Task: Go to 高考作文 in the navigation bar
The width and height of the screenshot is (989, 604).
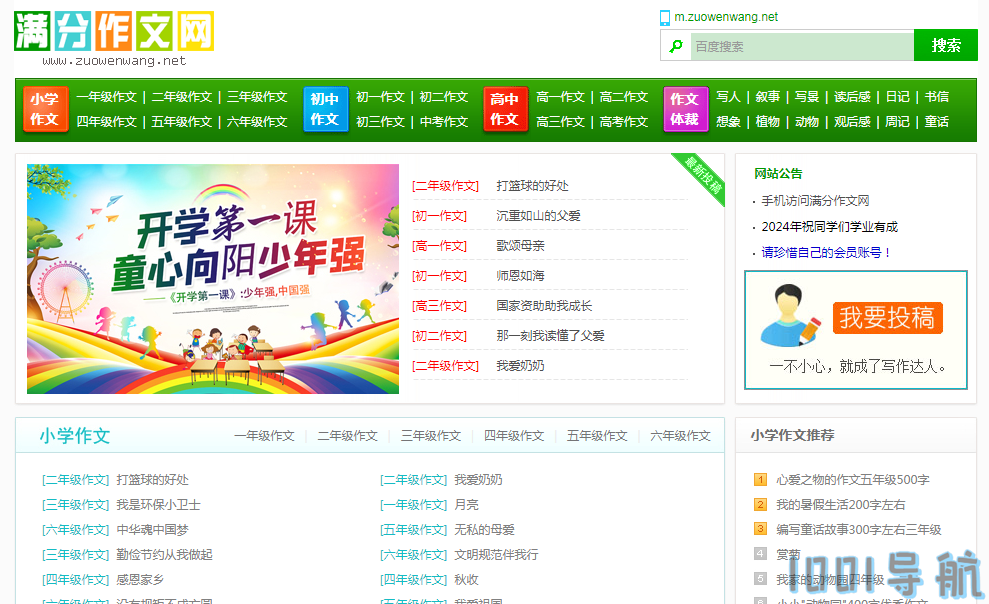Action: point(624,122)
